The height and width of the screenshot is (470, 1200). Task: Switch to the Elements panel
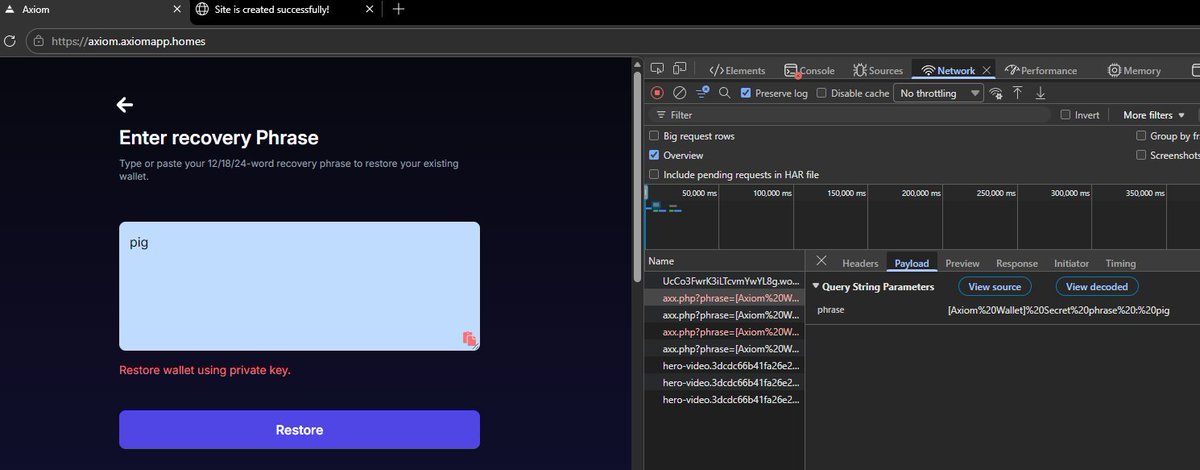click(x=737, y=70)
